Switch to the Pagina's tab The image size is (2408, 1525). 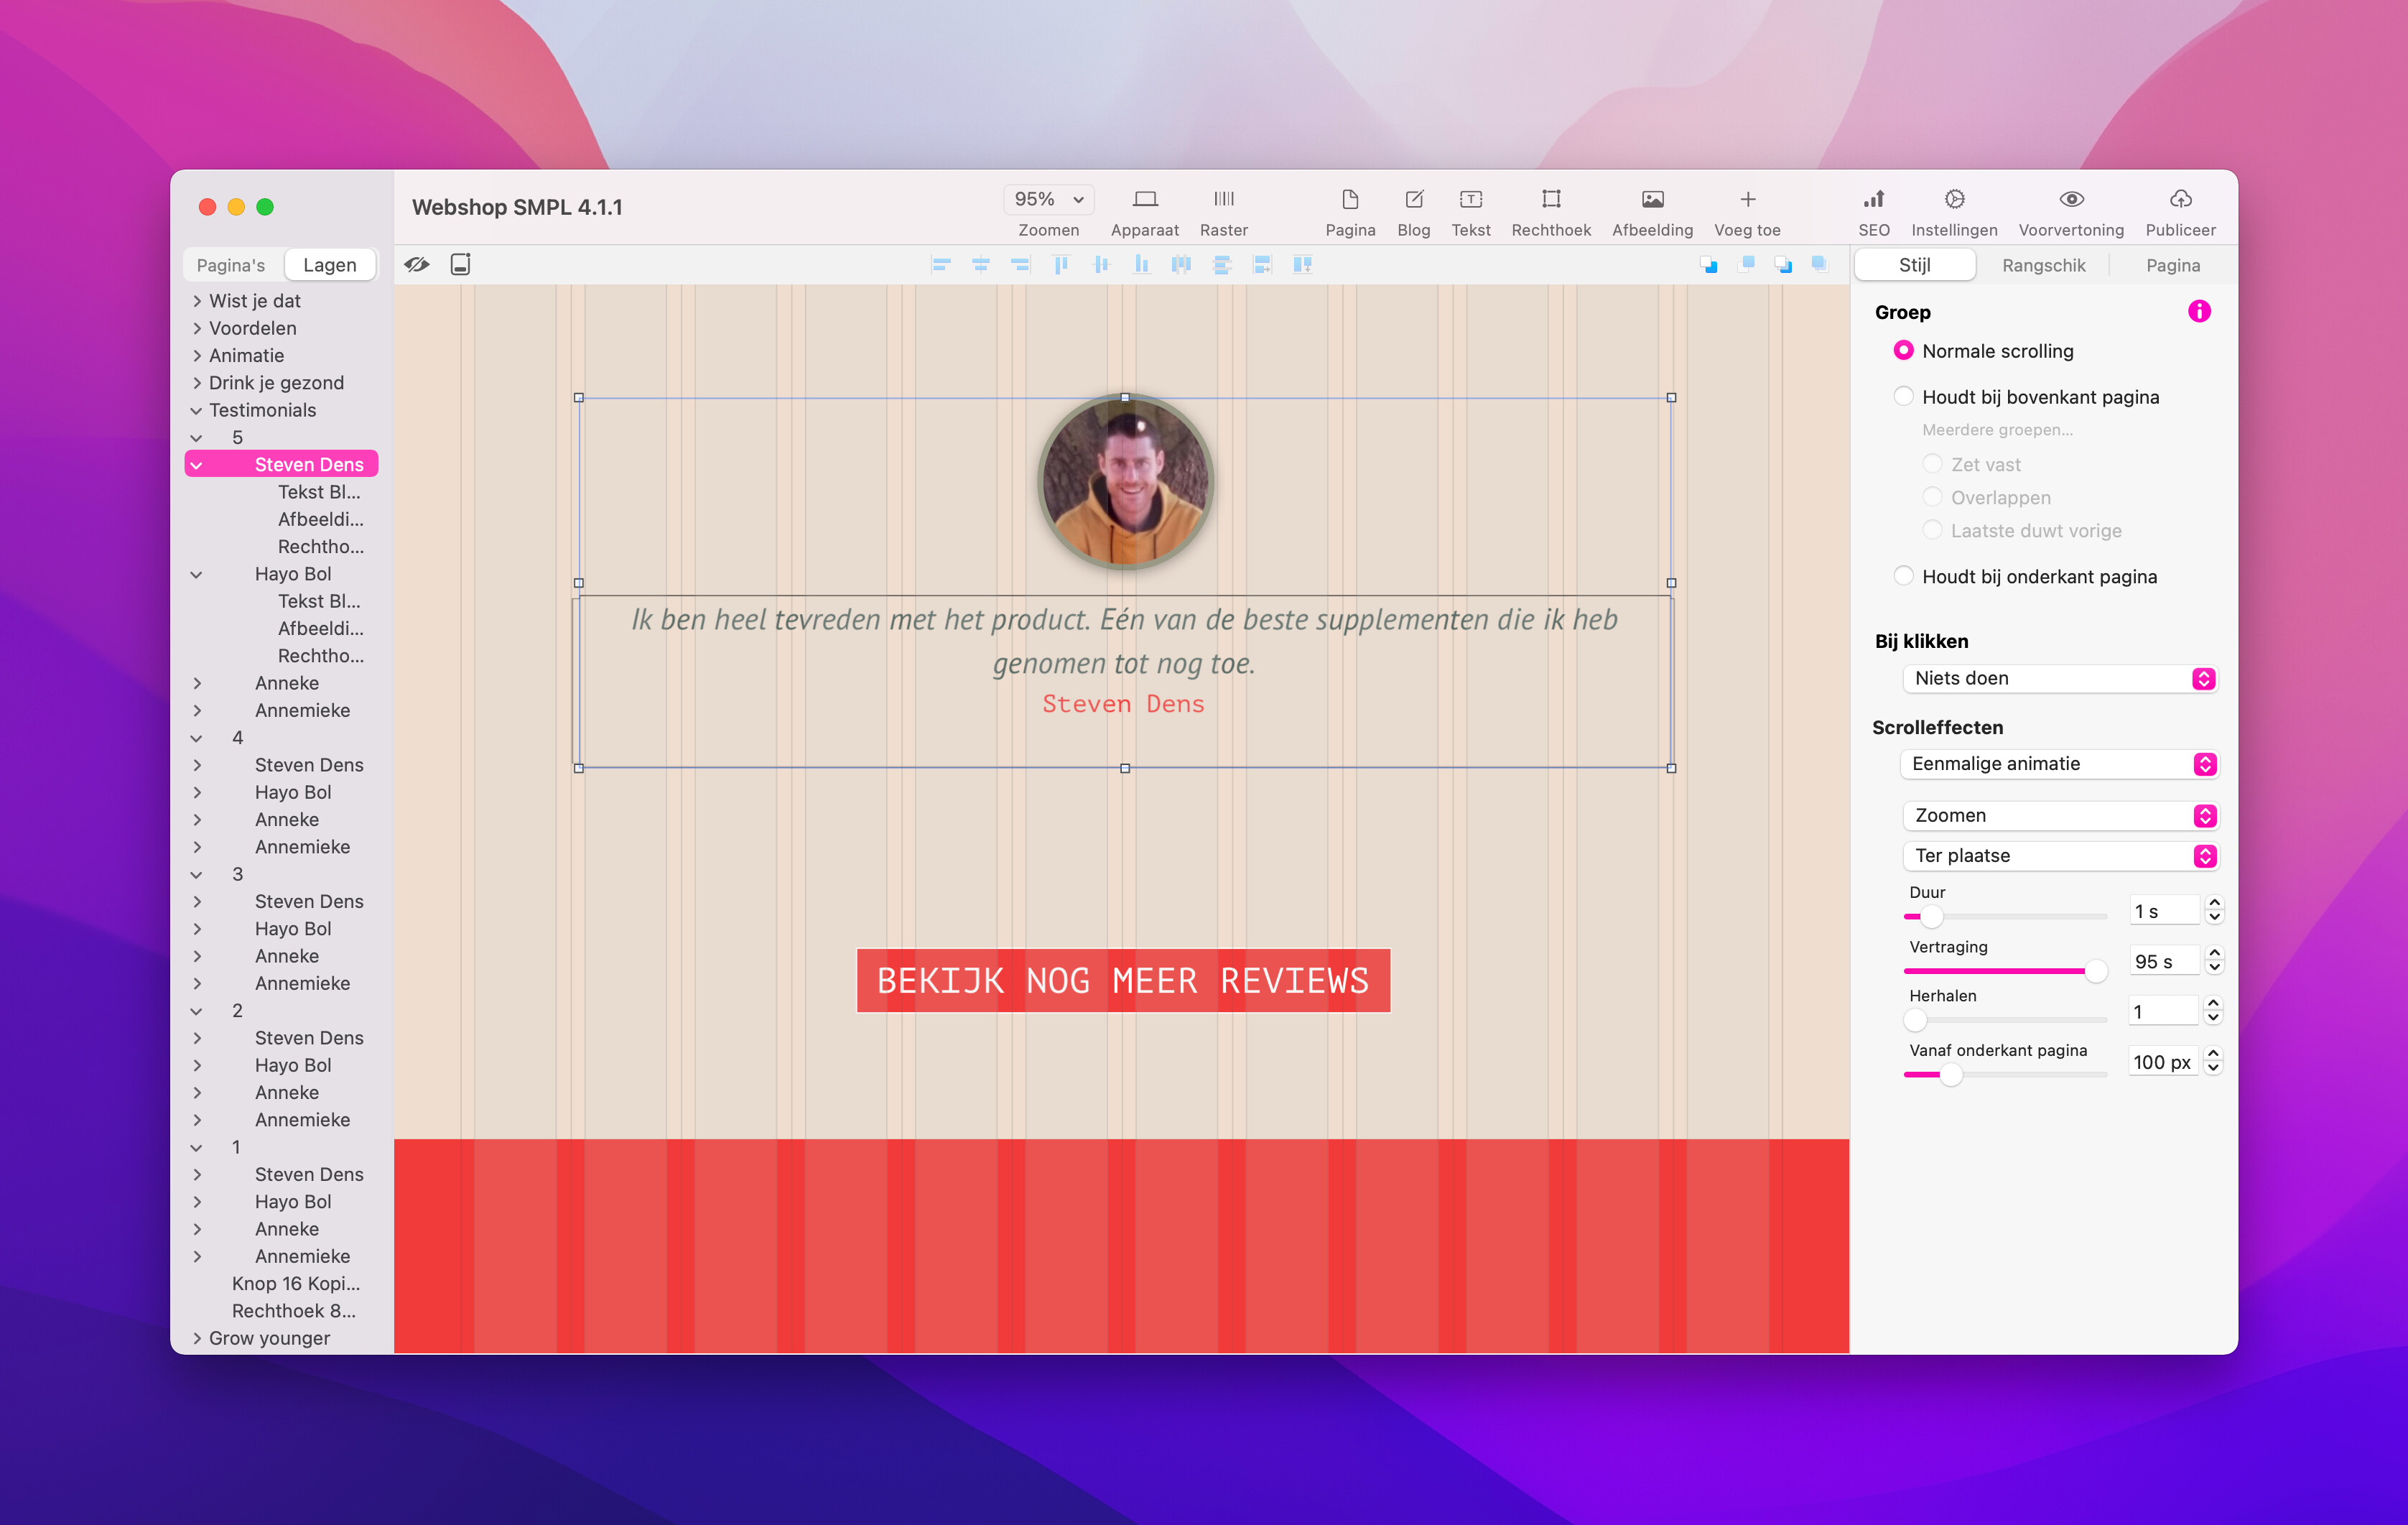231,265
